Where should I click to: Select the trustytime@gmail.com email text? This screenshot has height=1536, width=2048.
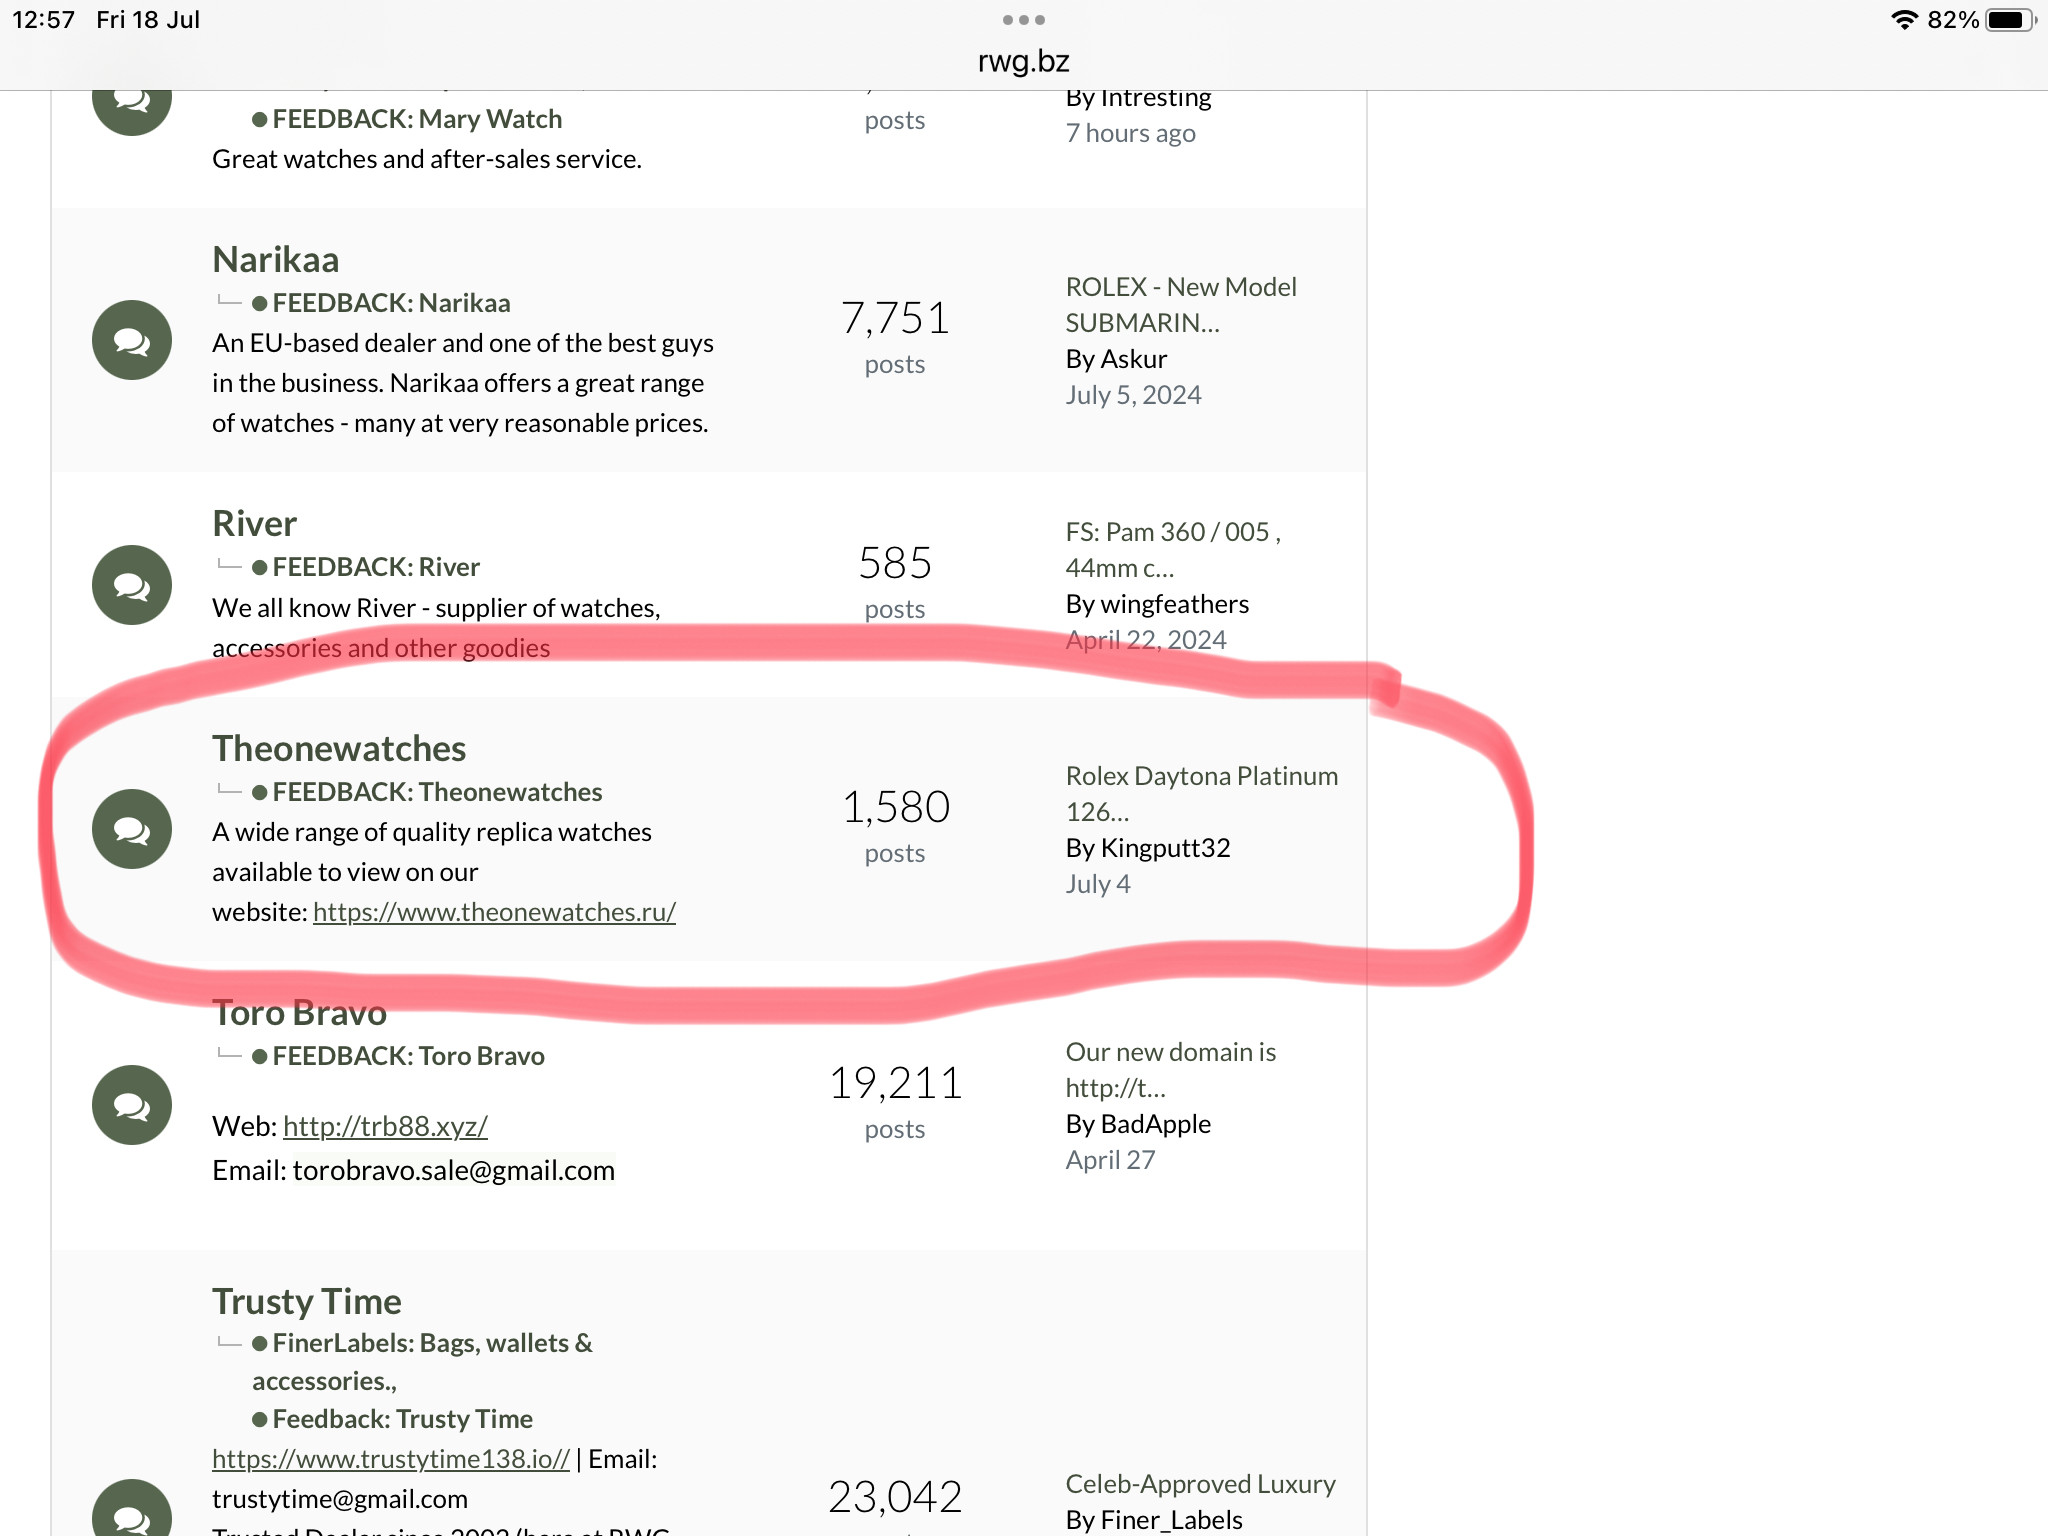click(x=340, y=1499)
